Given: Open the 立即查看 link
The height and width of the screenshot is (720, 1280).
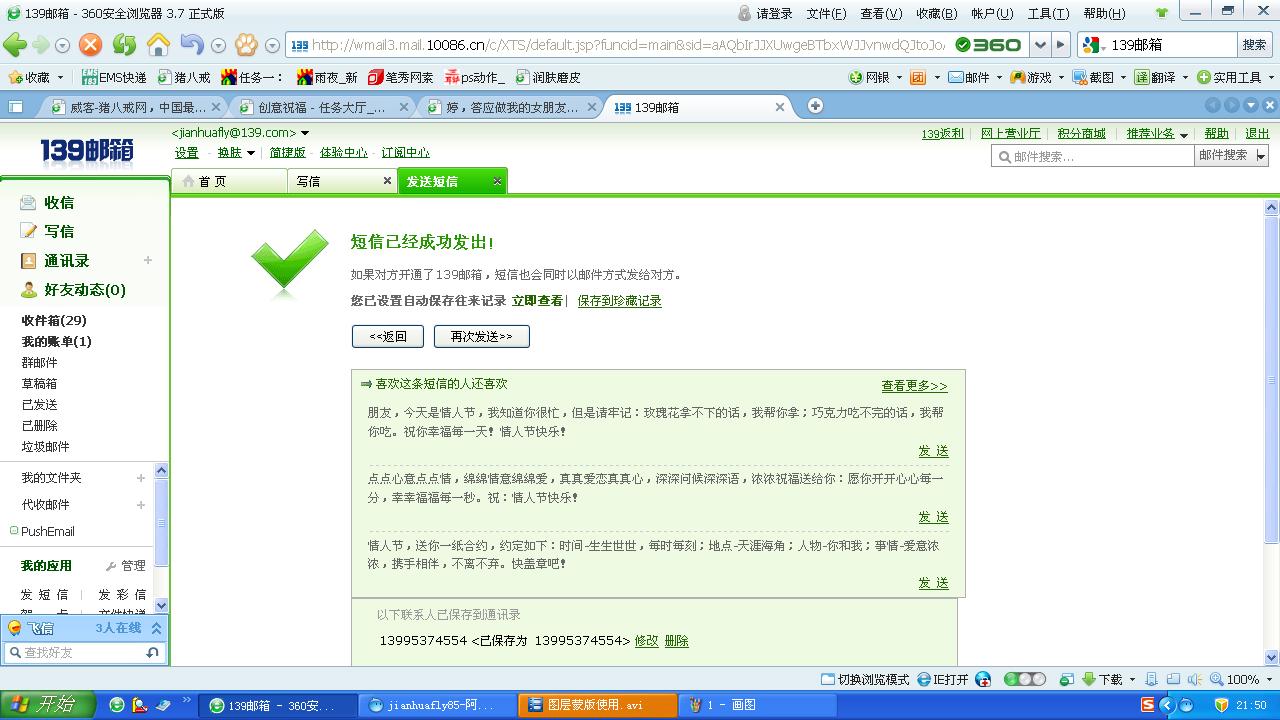Looking at the screenshot, I should click(x=537, y=301).
